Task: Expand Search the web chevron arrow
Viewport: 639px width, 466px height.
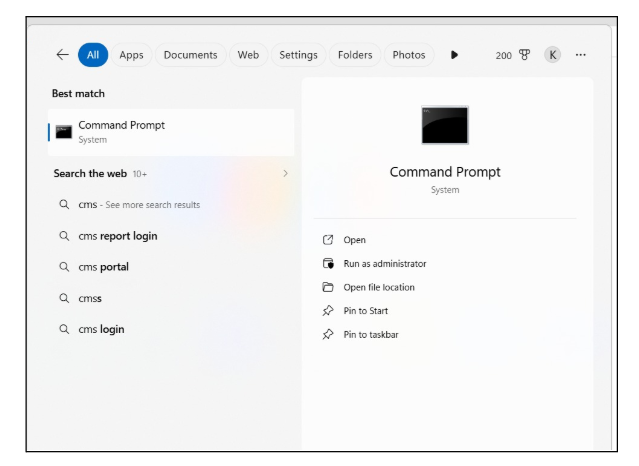Action: [x=285, y=174]
